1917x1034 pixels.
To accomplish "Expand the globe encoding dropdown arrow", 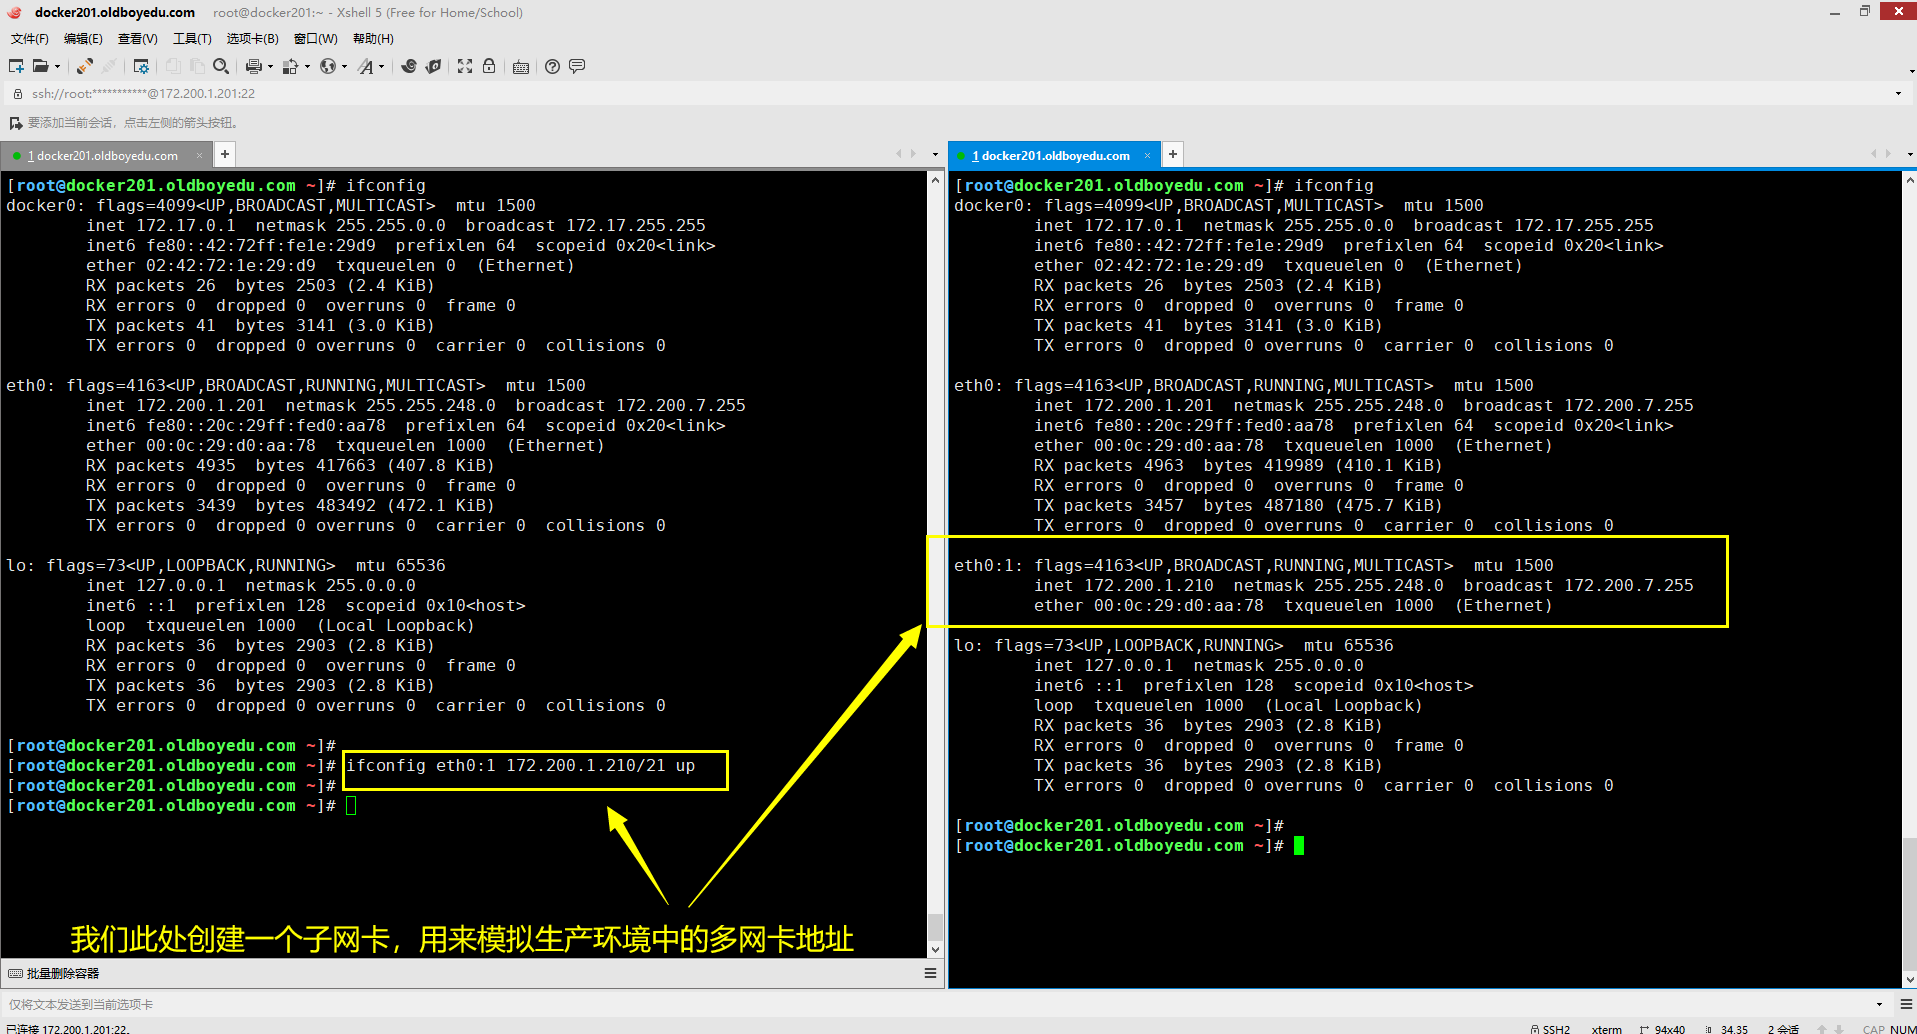I will (344, 67).
